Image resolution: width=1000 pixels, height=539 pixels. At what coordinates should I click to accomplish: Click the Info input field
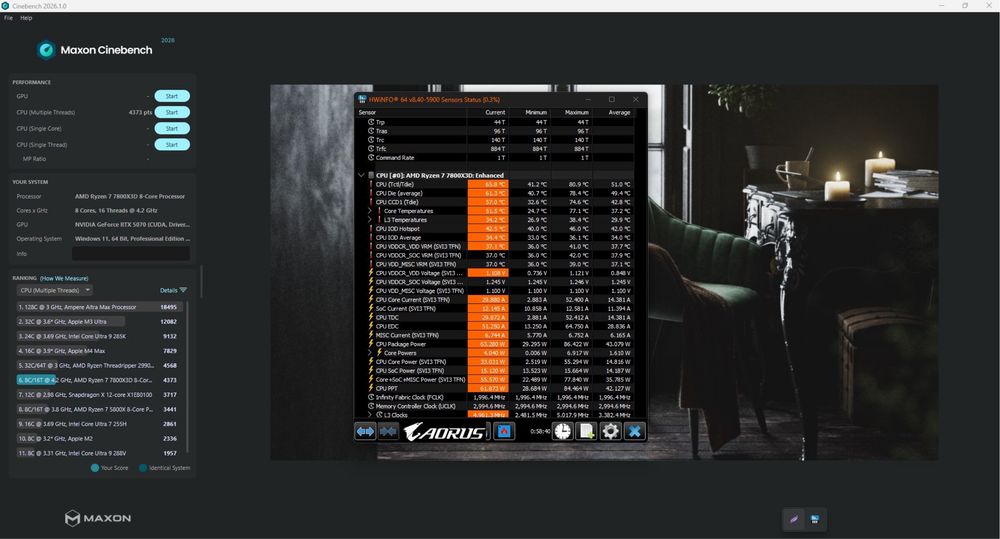(x=131, y=253)
